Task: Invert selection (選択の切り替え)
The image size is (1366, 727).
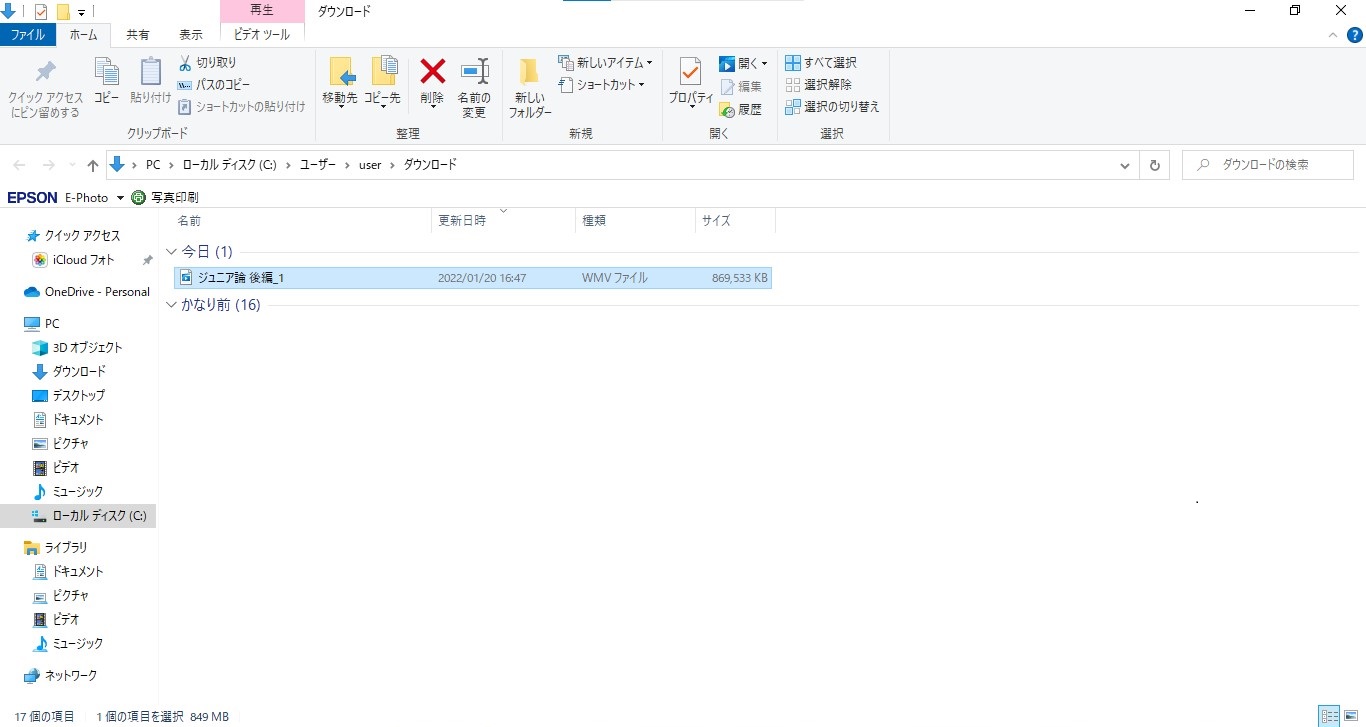Action: tap(832, 107)
